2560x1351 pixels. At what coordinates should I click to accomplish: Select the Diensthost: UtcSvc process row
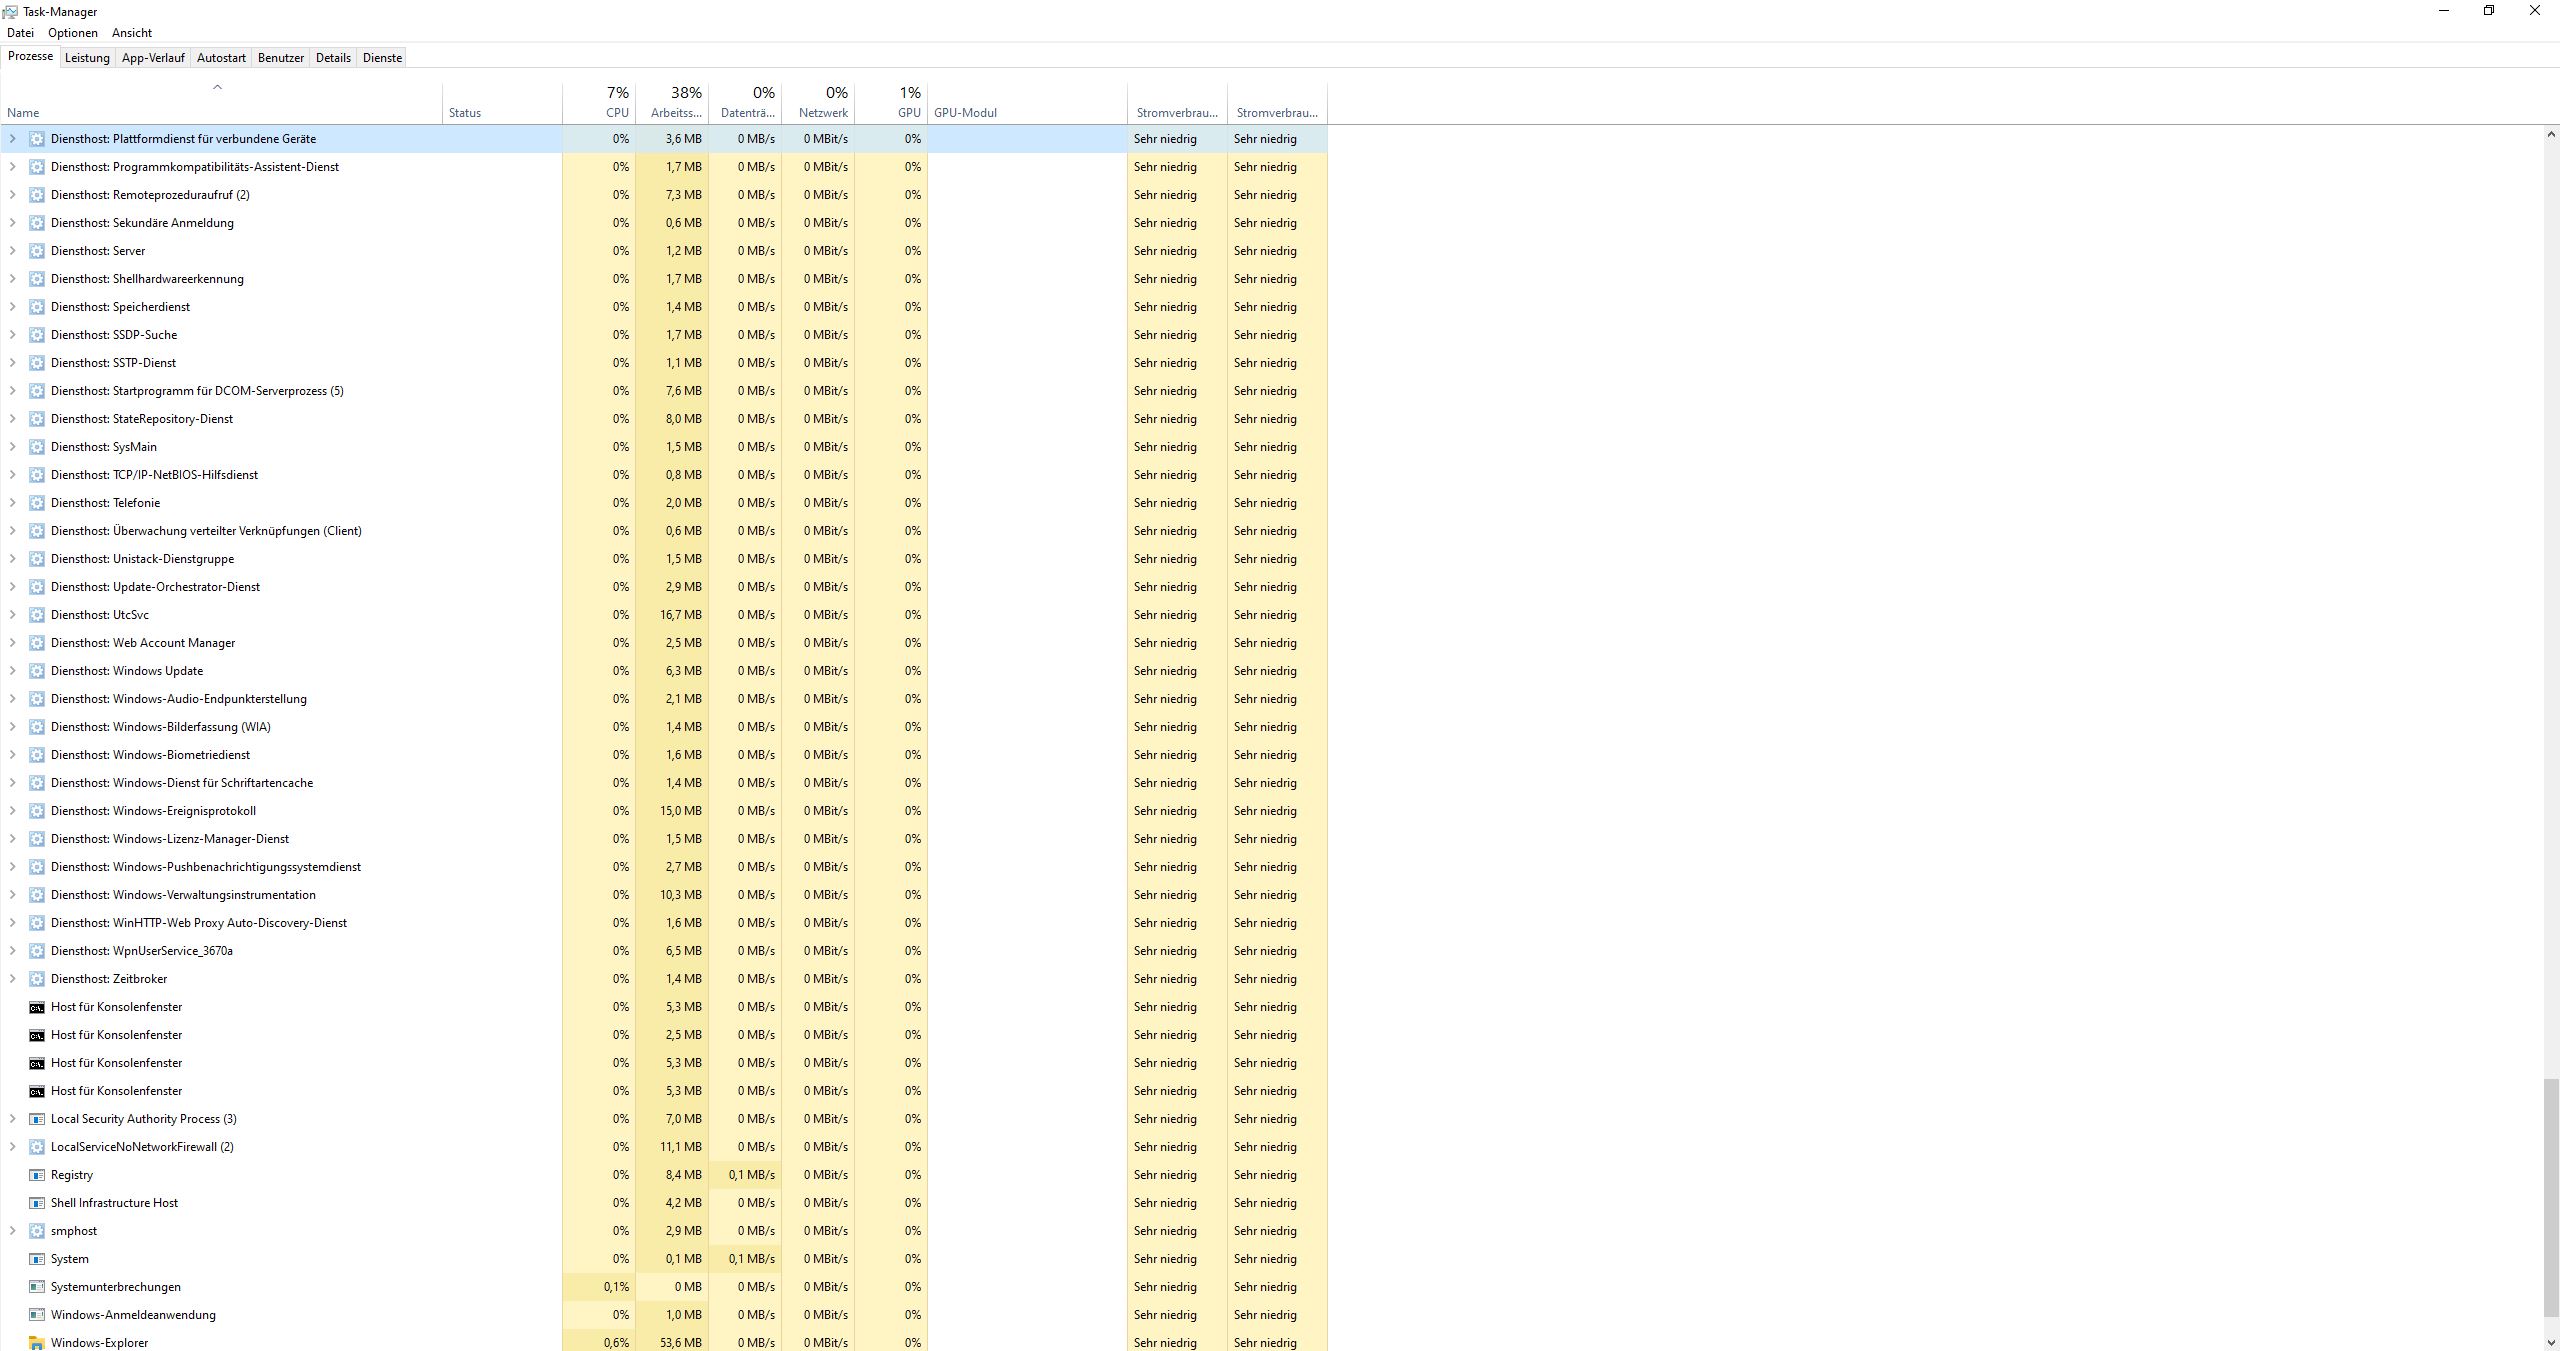pyautogui.click(x=100, y=615)
